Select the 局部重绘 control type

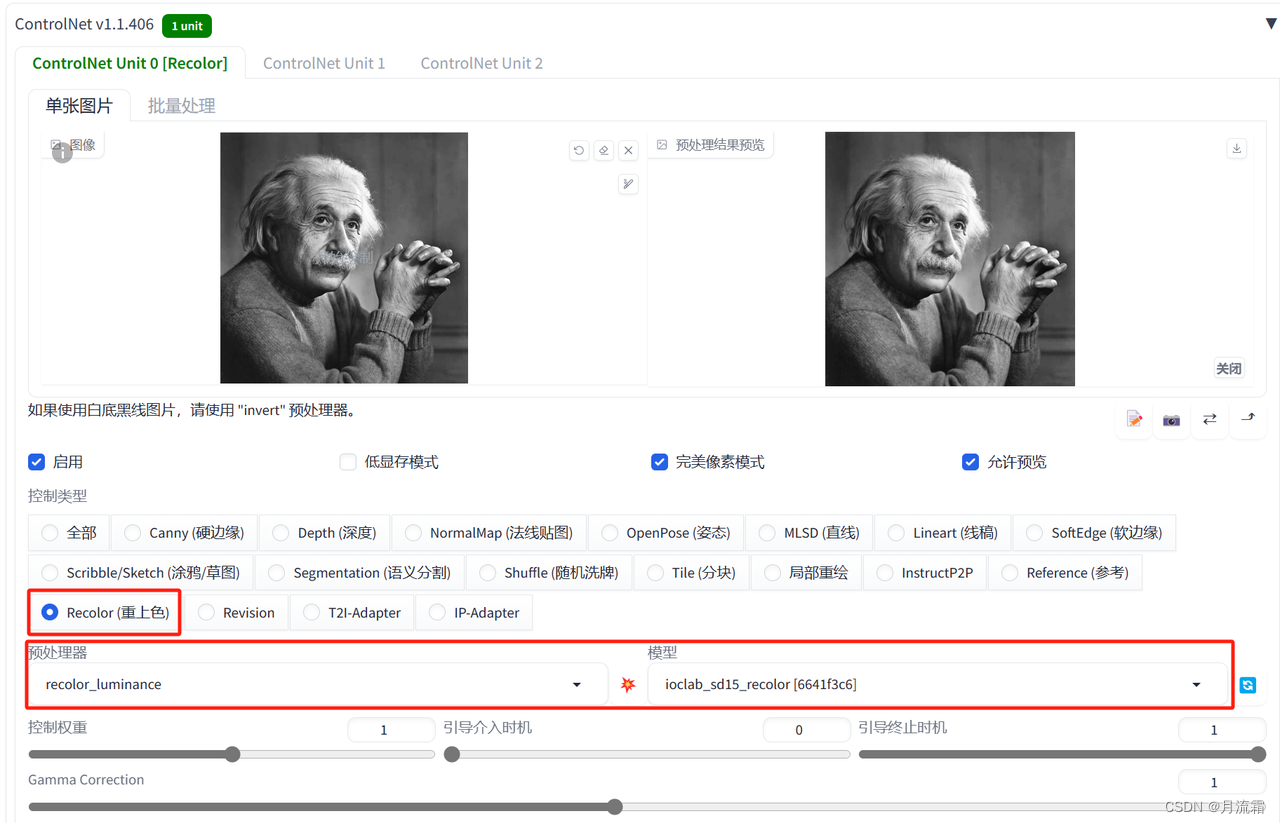point(806,573)
